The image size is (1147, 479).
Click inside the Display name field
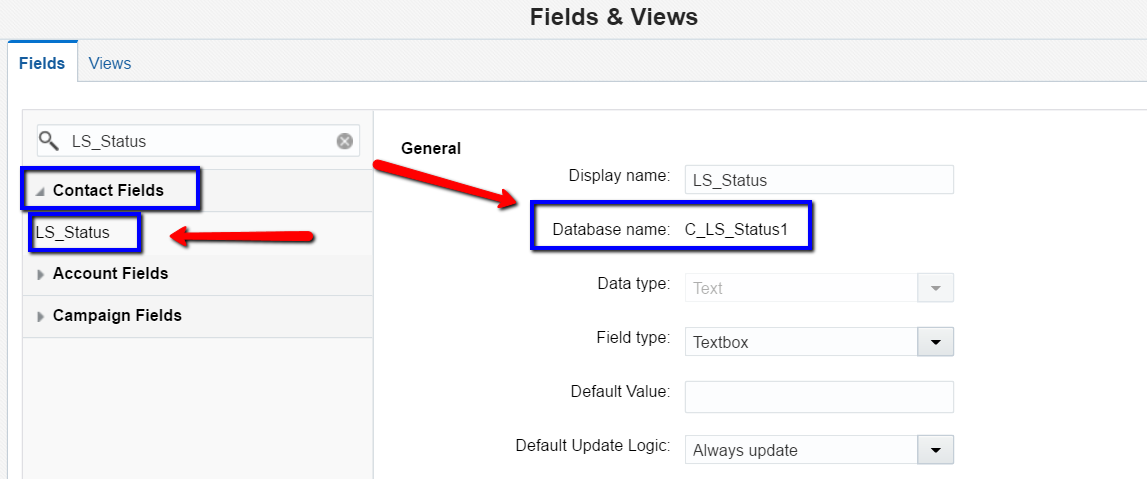[819, 180]
